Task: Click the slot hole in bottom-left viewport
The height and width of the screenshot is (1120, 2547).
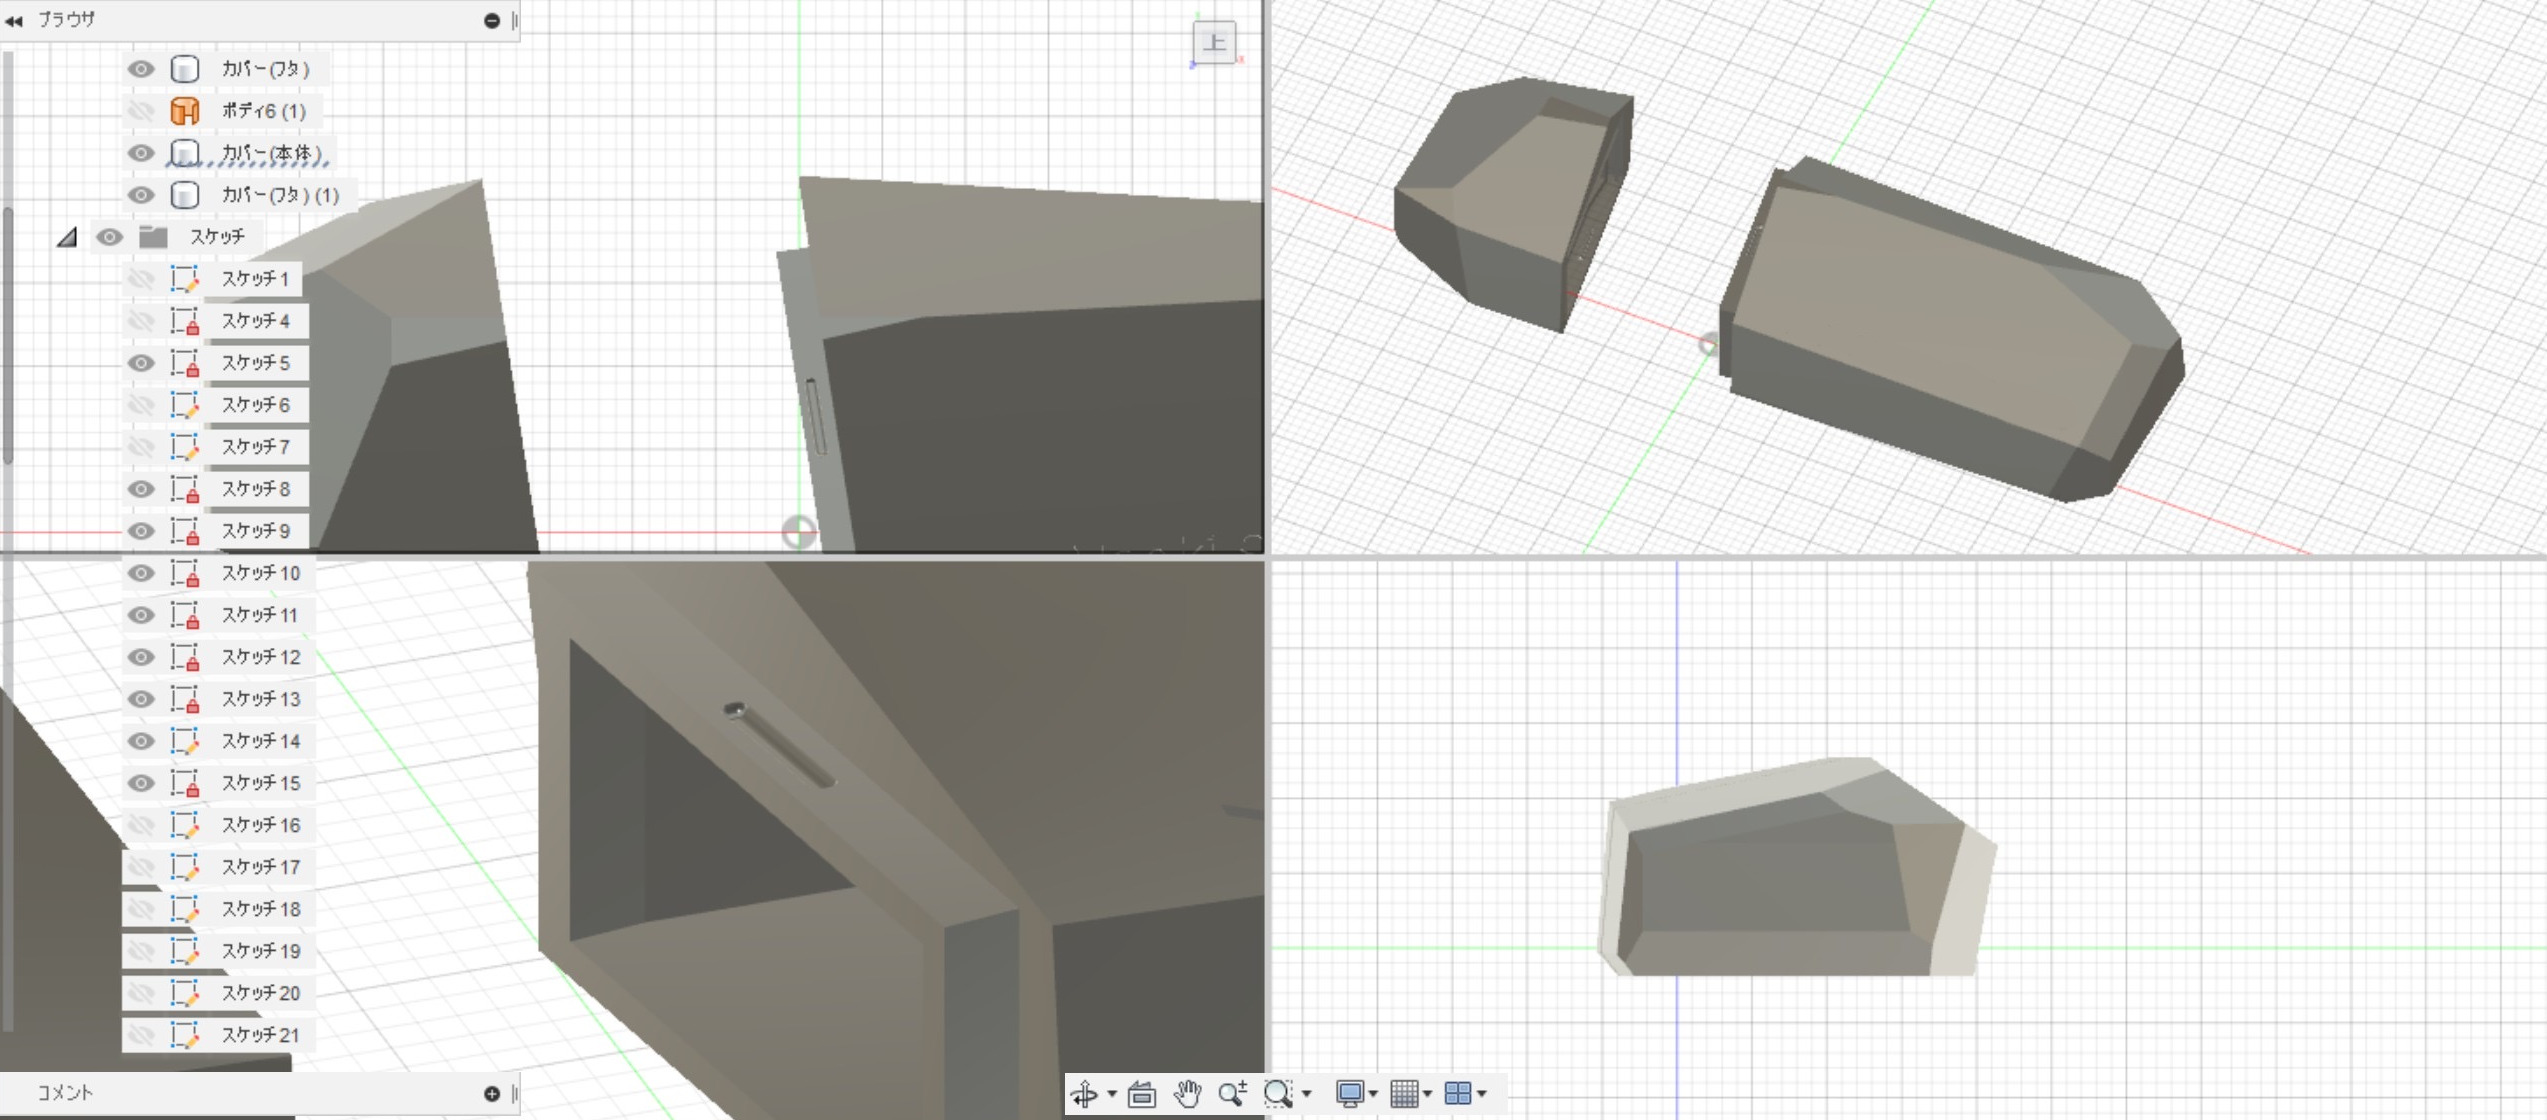Action: (778, 745)
